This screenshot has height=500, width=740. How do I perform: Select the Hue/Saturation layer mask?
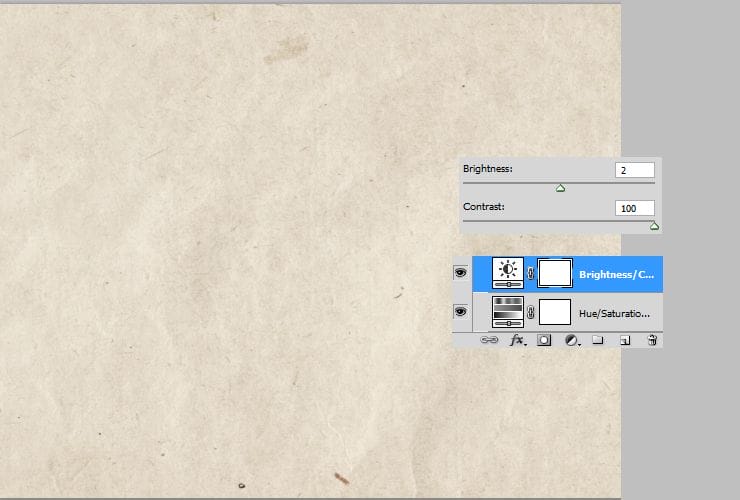point(555,312)
